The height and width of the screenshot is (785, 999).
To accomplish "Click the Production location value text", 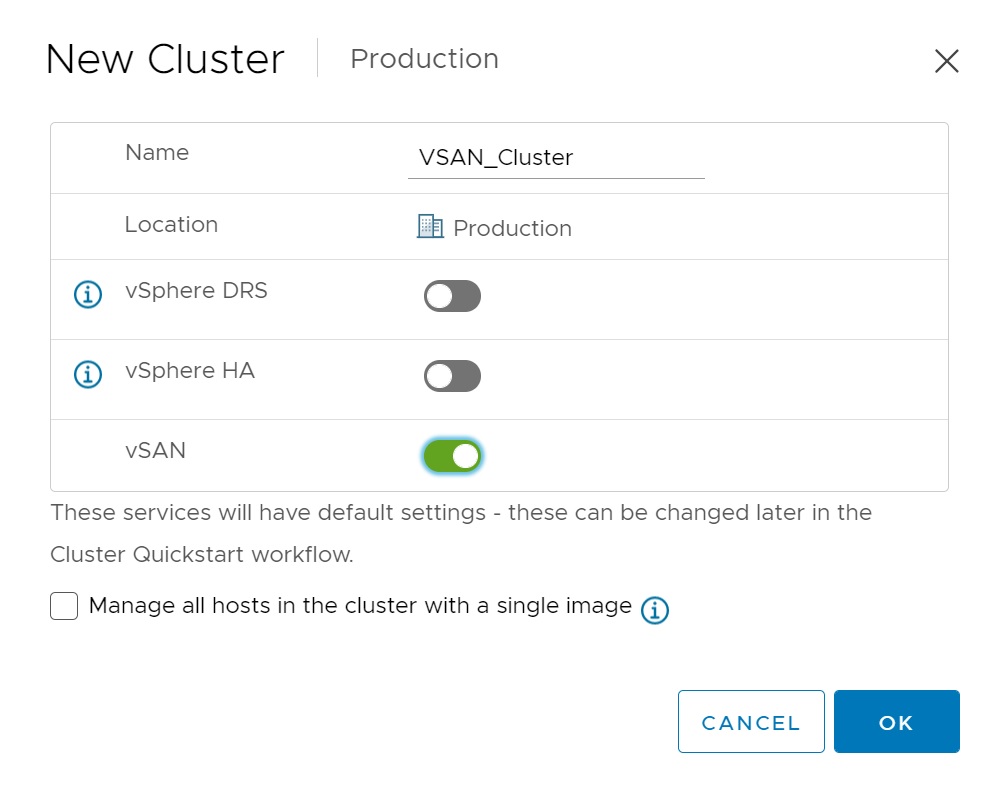I will pyautogui.click(x=512, y=229).
